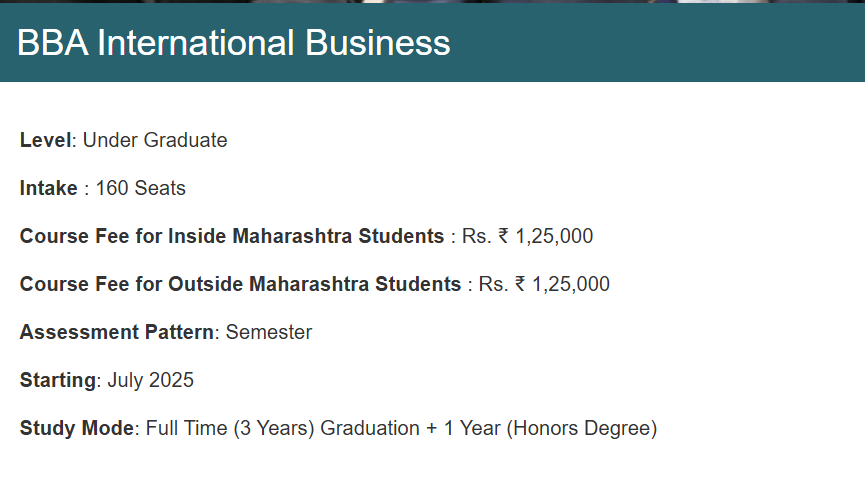Click the Assessment Pattern label
Viewport: 865px width, 479px height.
116,332
